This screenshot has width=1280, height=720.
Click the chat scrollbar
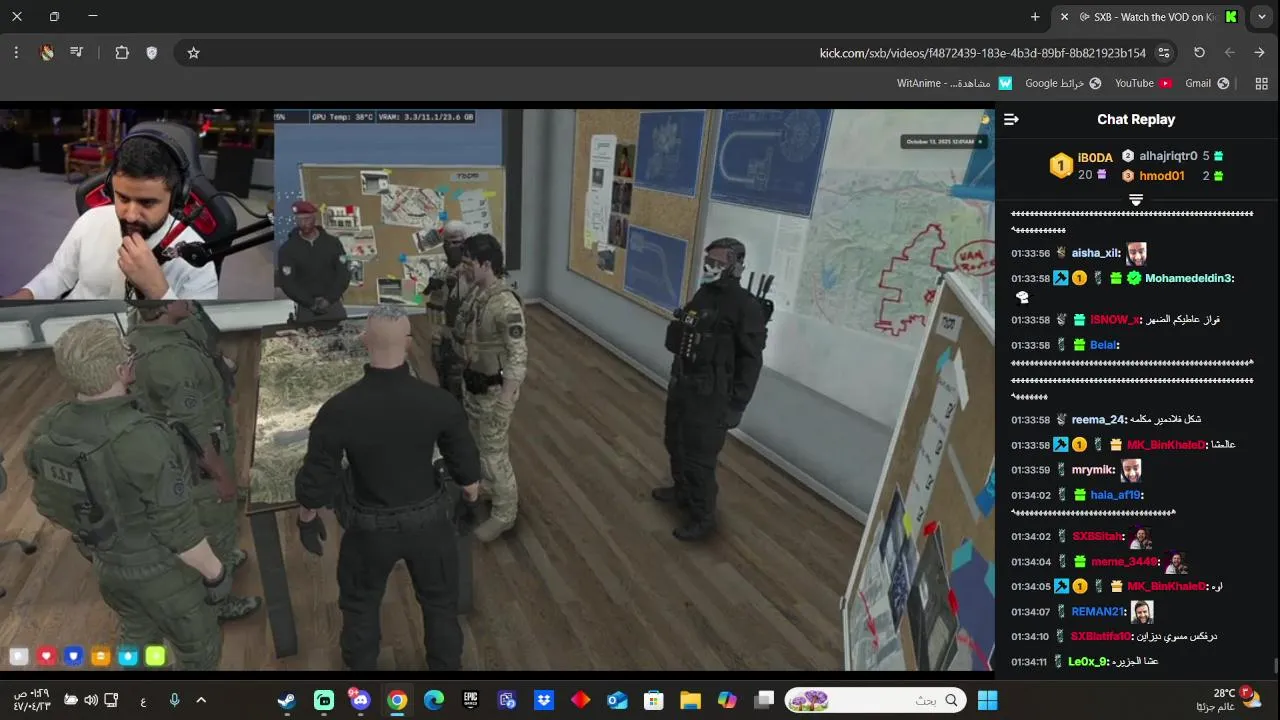(x=1275, y=664)
